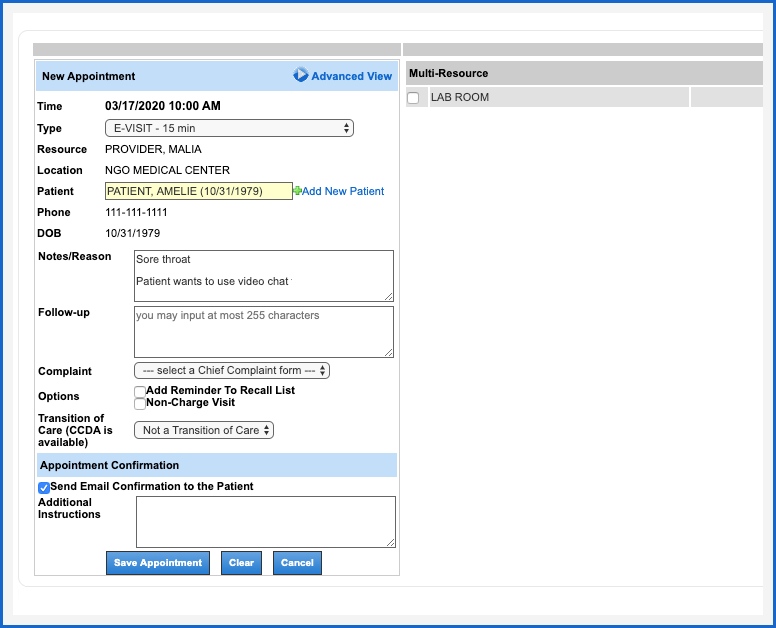Hit the Cancel button
776x628 pixels.
(x=297, y=563)
